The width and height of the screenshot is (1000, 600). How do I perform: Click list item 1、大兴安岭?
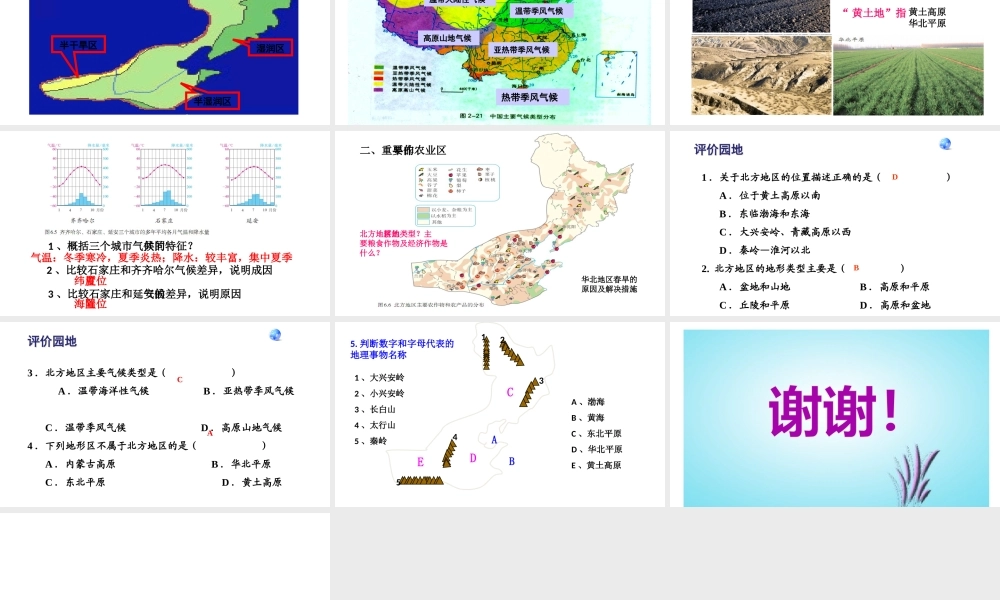click(x=379, y=377)
